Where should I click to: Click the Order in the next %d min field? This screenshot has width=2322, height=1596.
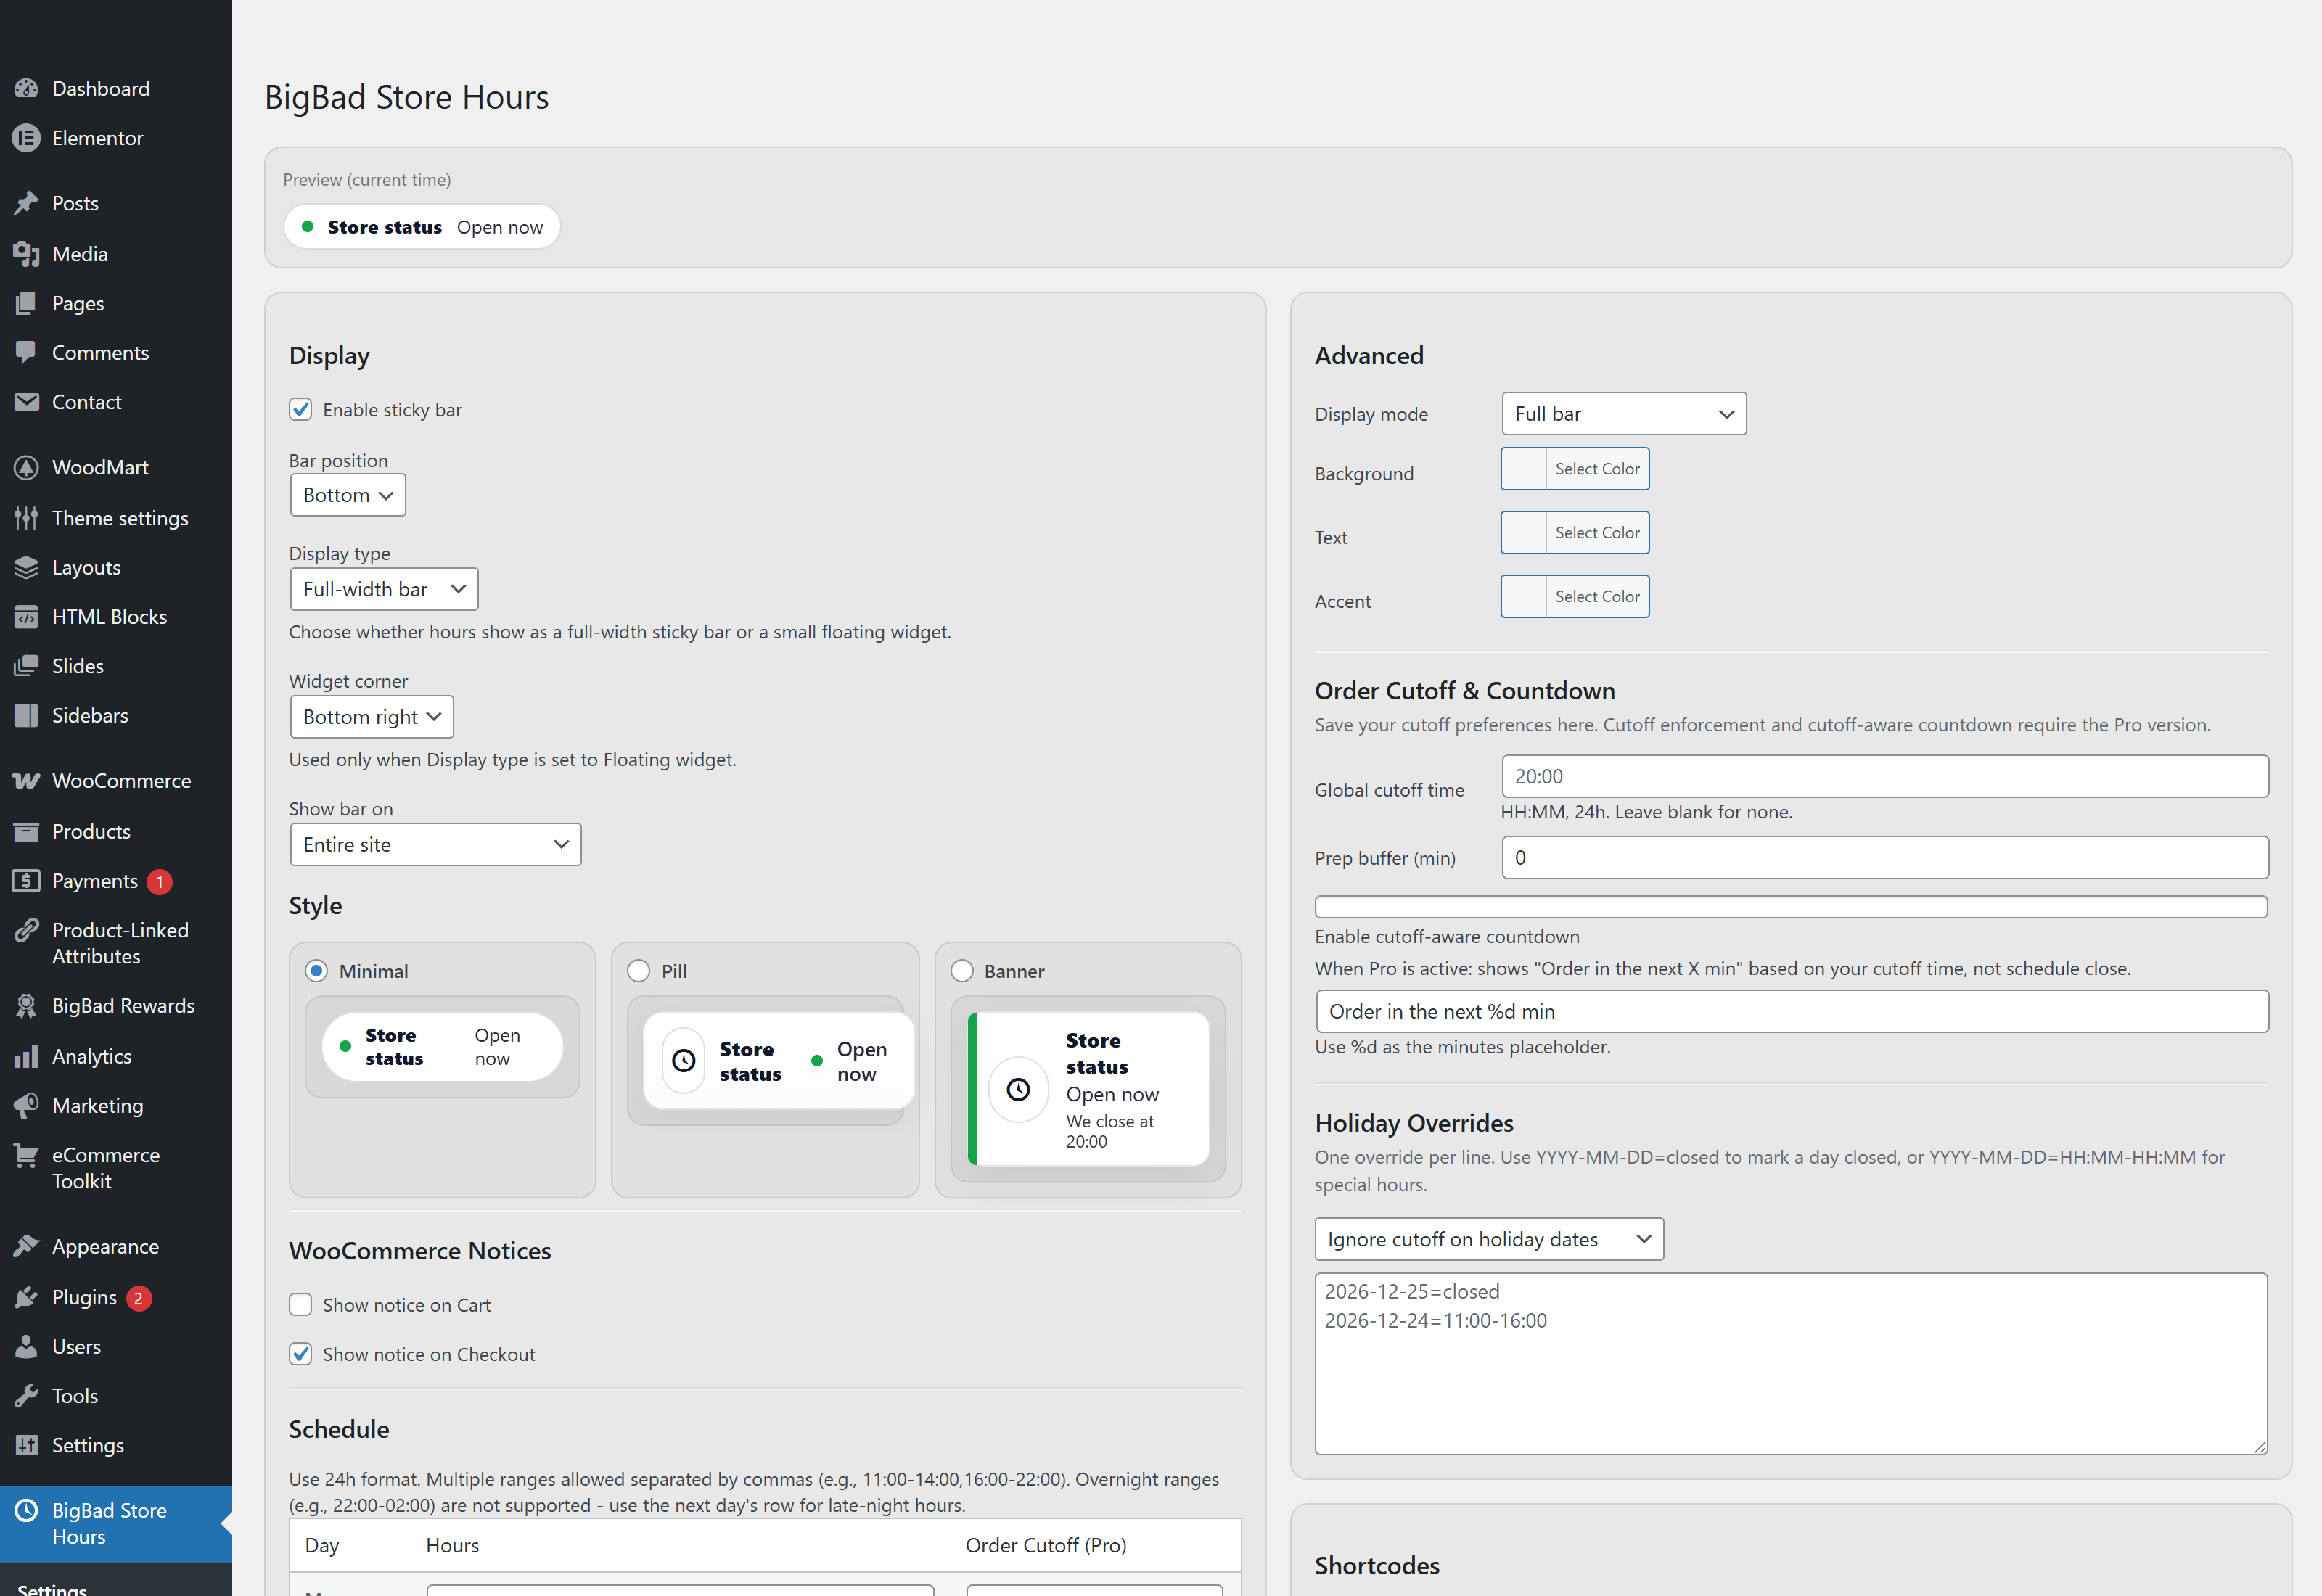click(1792, 1011)
